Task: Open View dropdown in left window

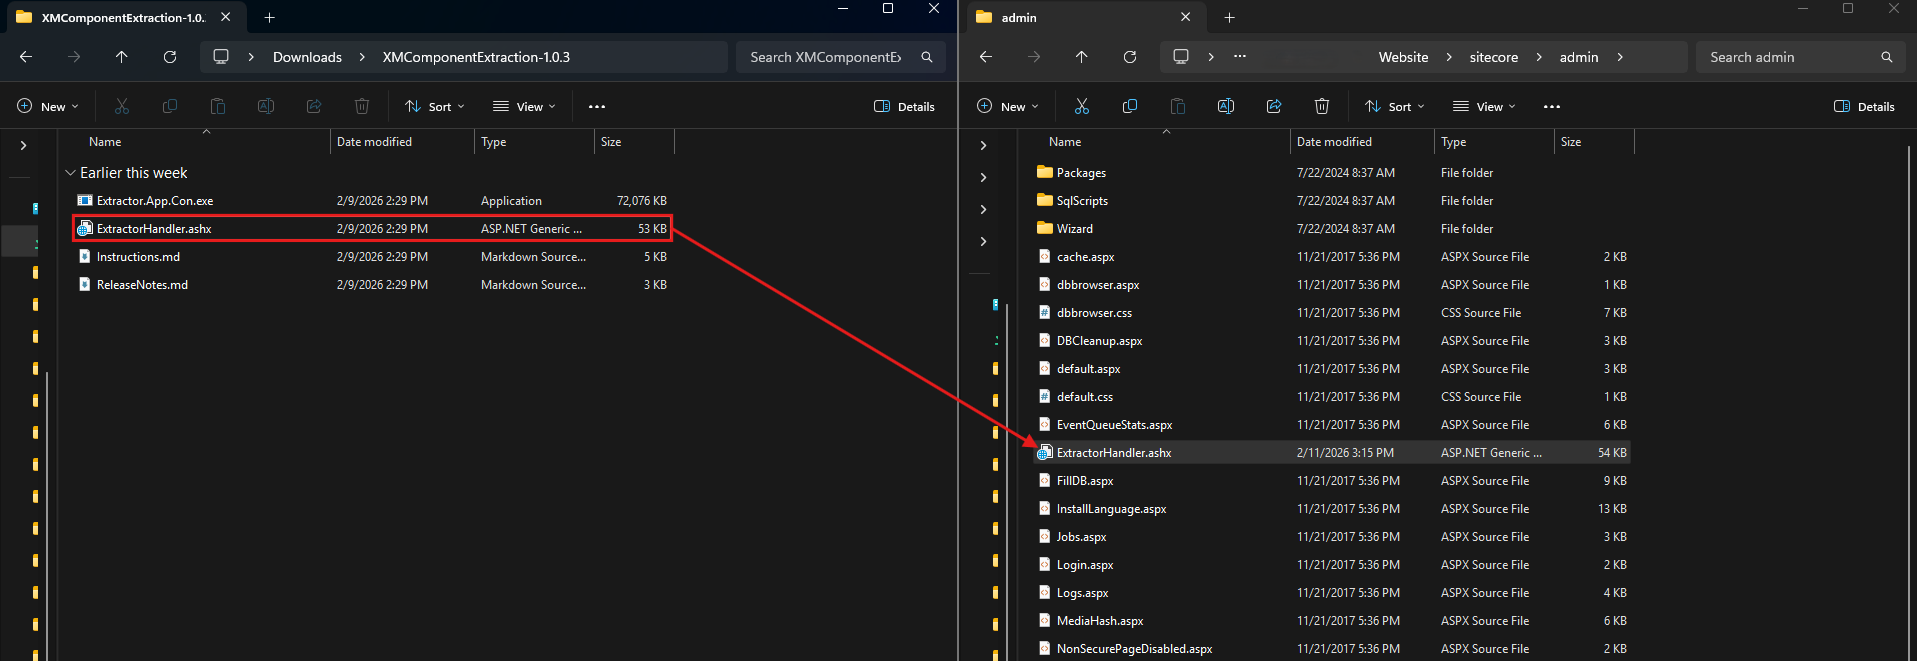Action: click(x=524, y=106)
